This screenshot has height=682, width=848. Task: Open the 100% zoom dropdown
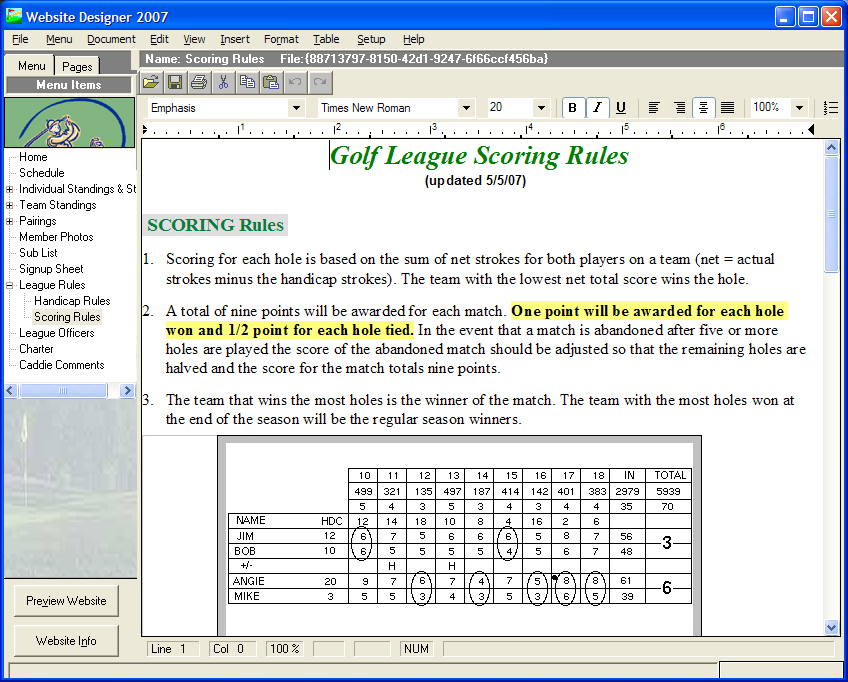click(799, 108)
